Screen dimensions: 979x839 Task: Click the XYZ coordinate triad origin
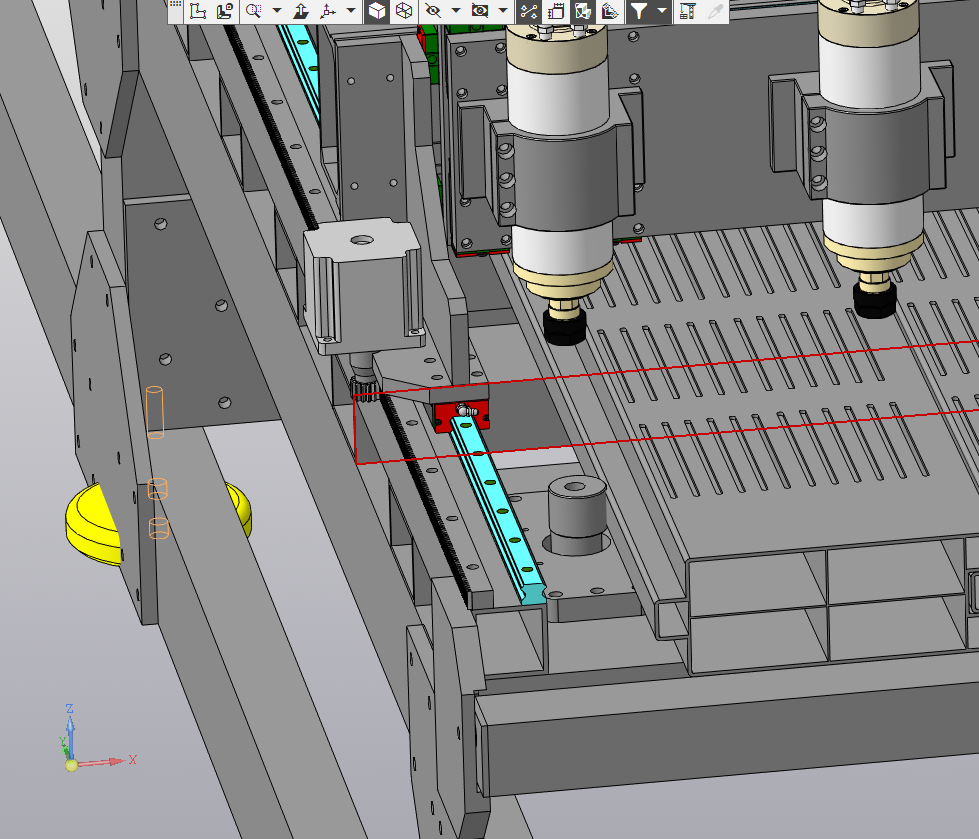pos(71,765)
